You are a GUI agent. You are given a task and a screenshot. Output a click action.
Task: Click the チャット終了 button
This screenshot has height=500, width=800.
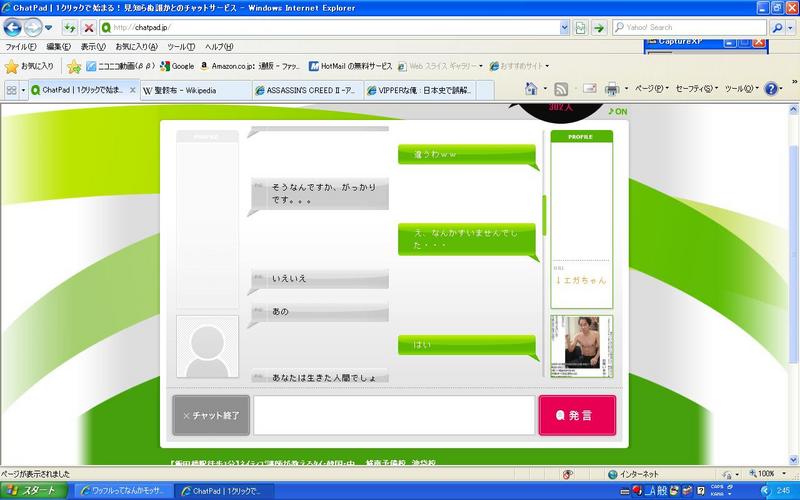(x=211, y=415)
